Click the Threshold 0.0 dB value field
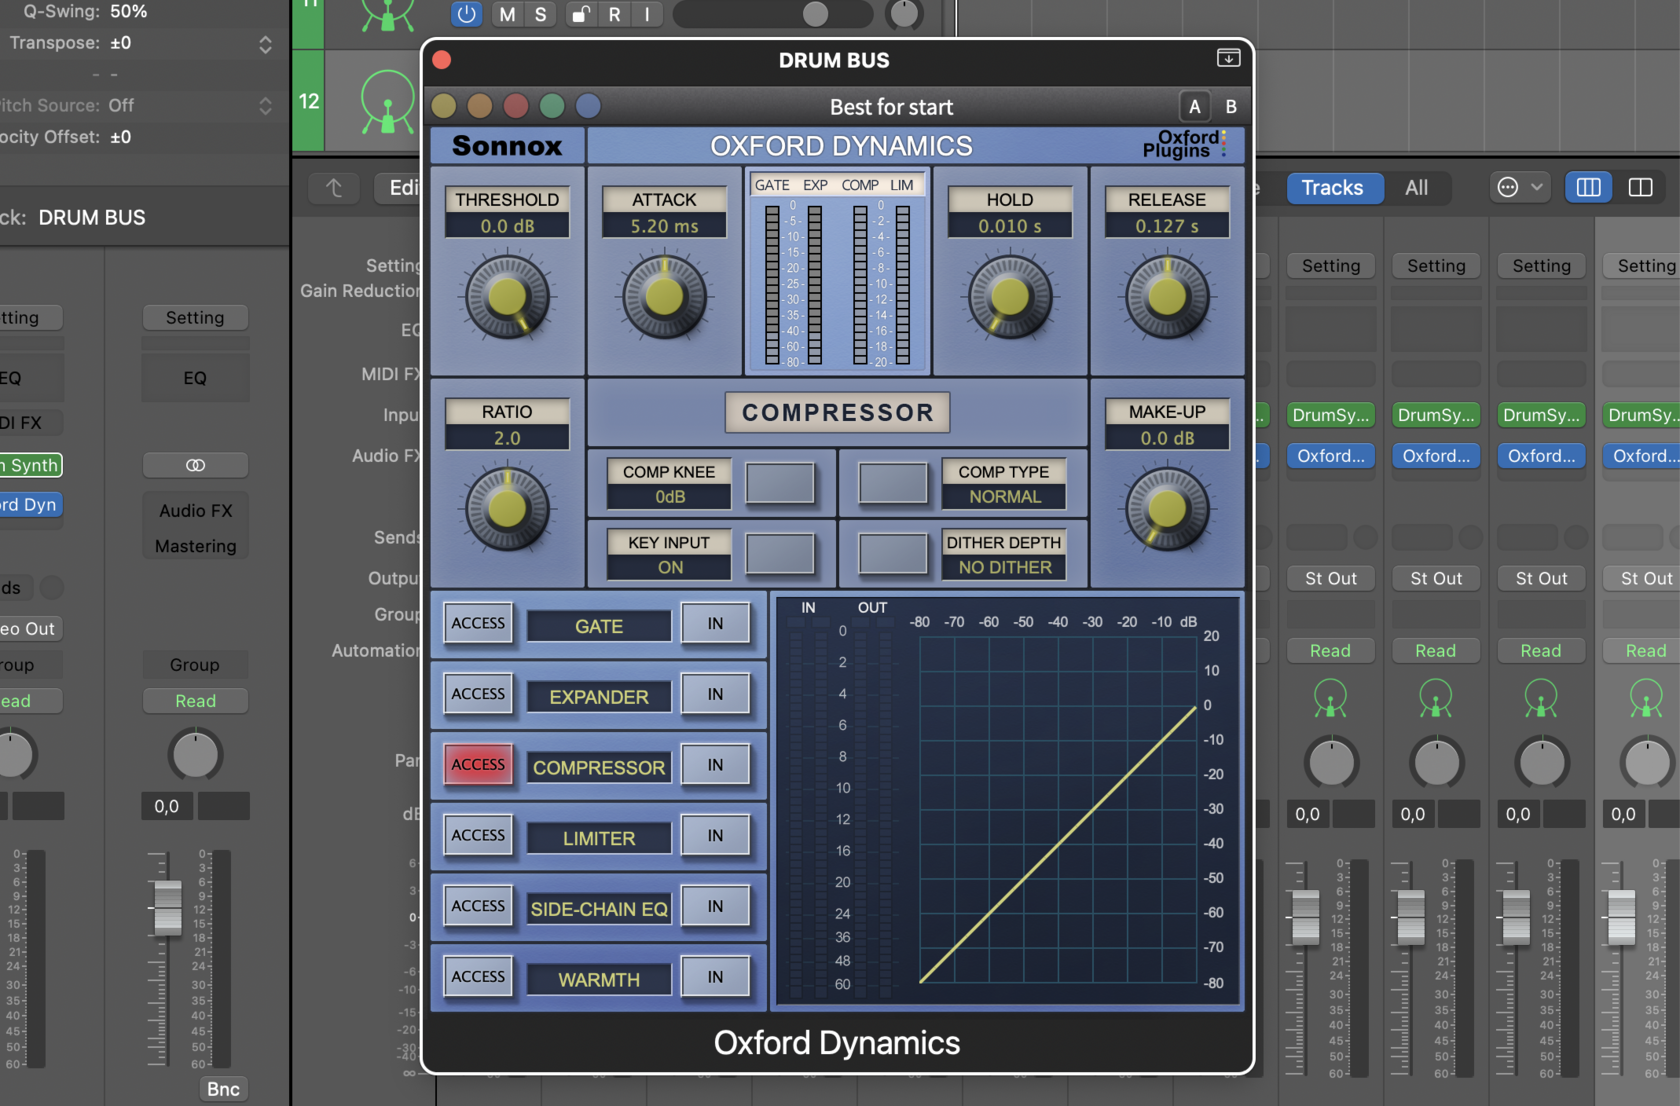This screenshot has height=1106, width=1680. pyautogui.click(x=507, y=226)
